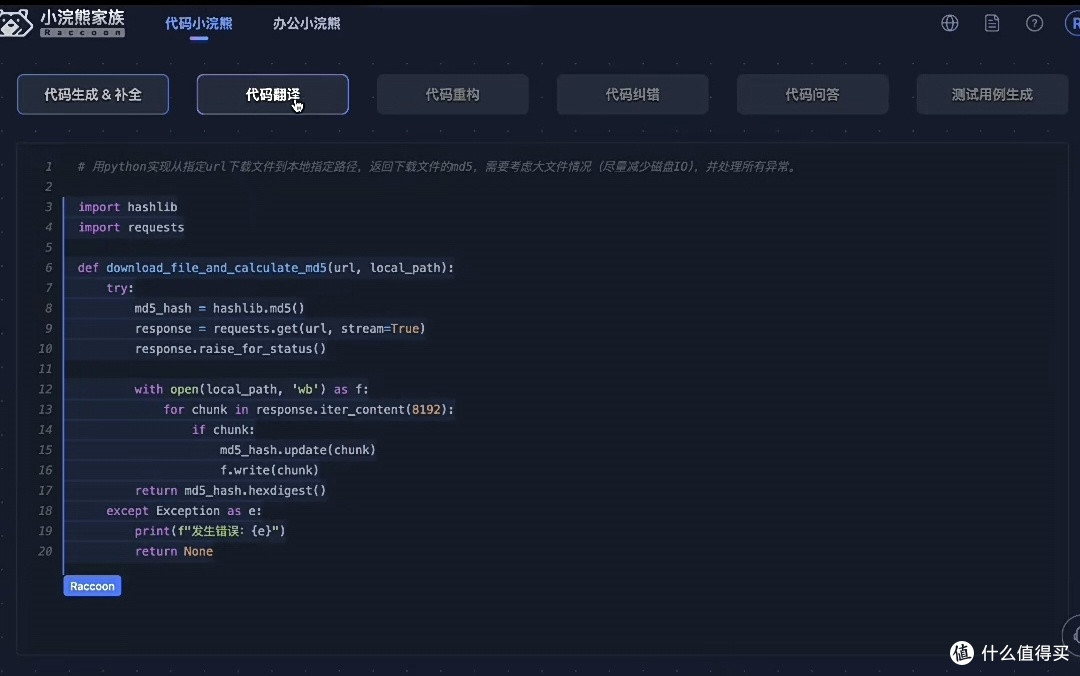Click the blue Raccoon tag

(x=92, y=586)
